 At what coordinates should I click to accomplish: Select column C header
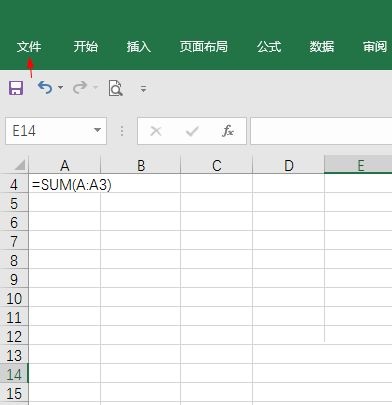click(x=216, y=165)
